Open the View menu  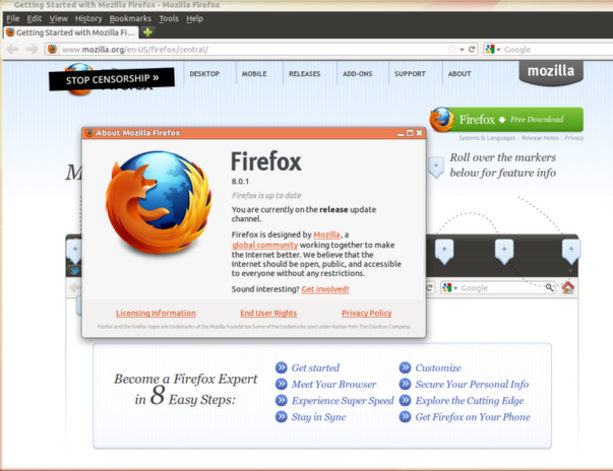[59, 18]
